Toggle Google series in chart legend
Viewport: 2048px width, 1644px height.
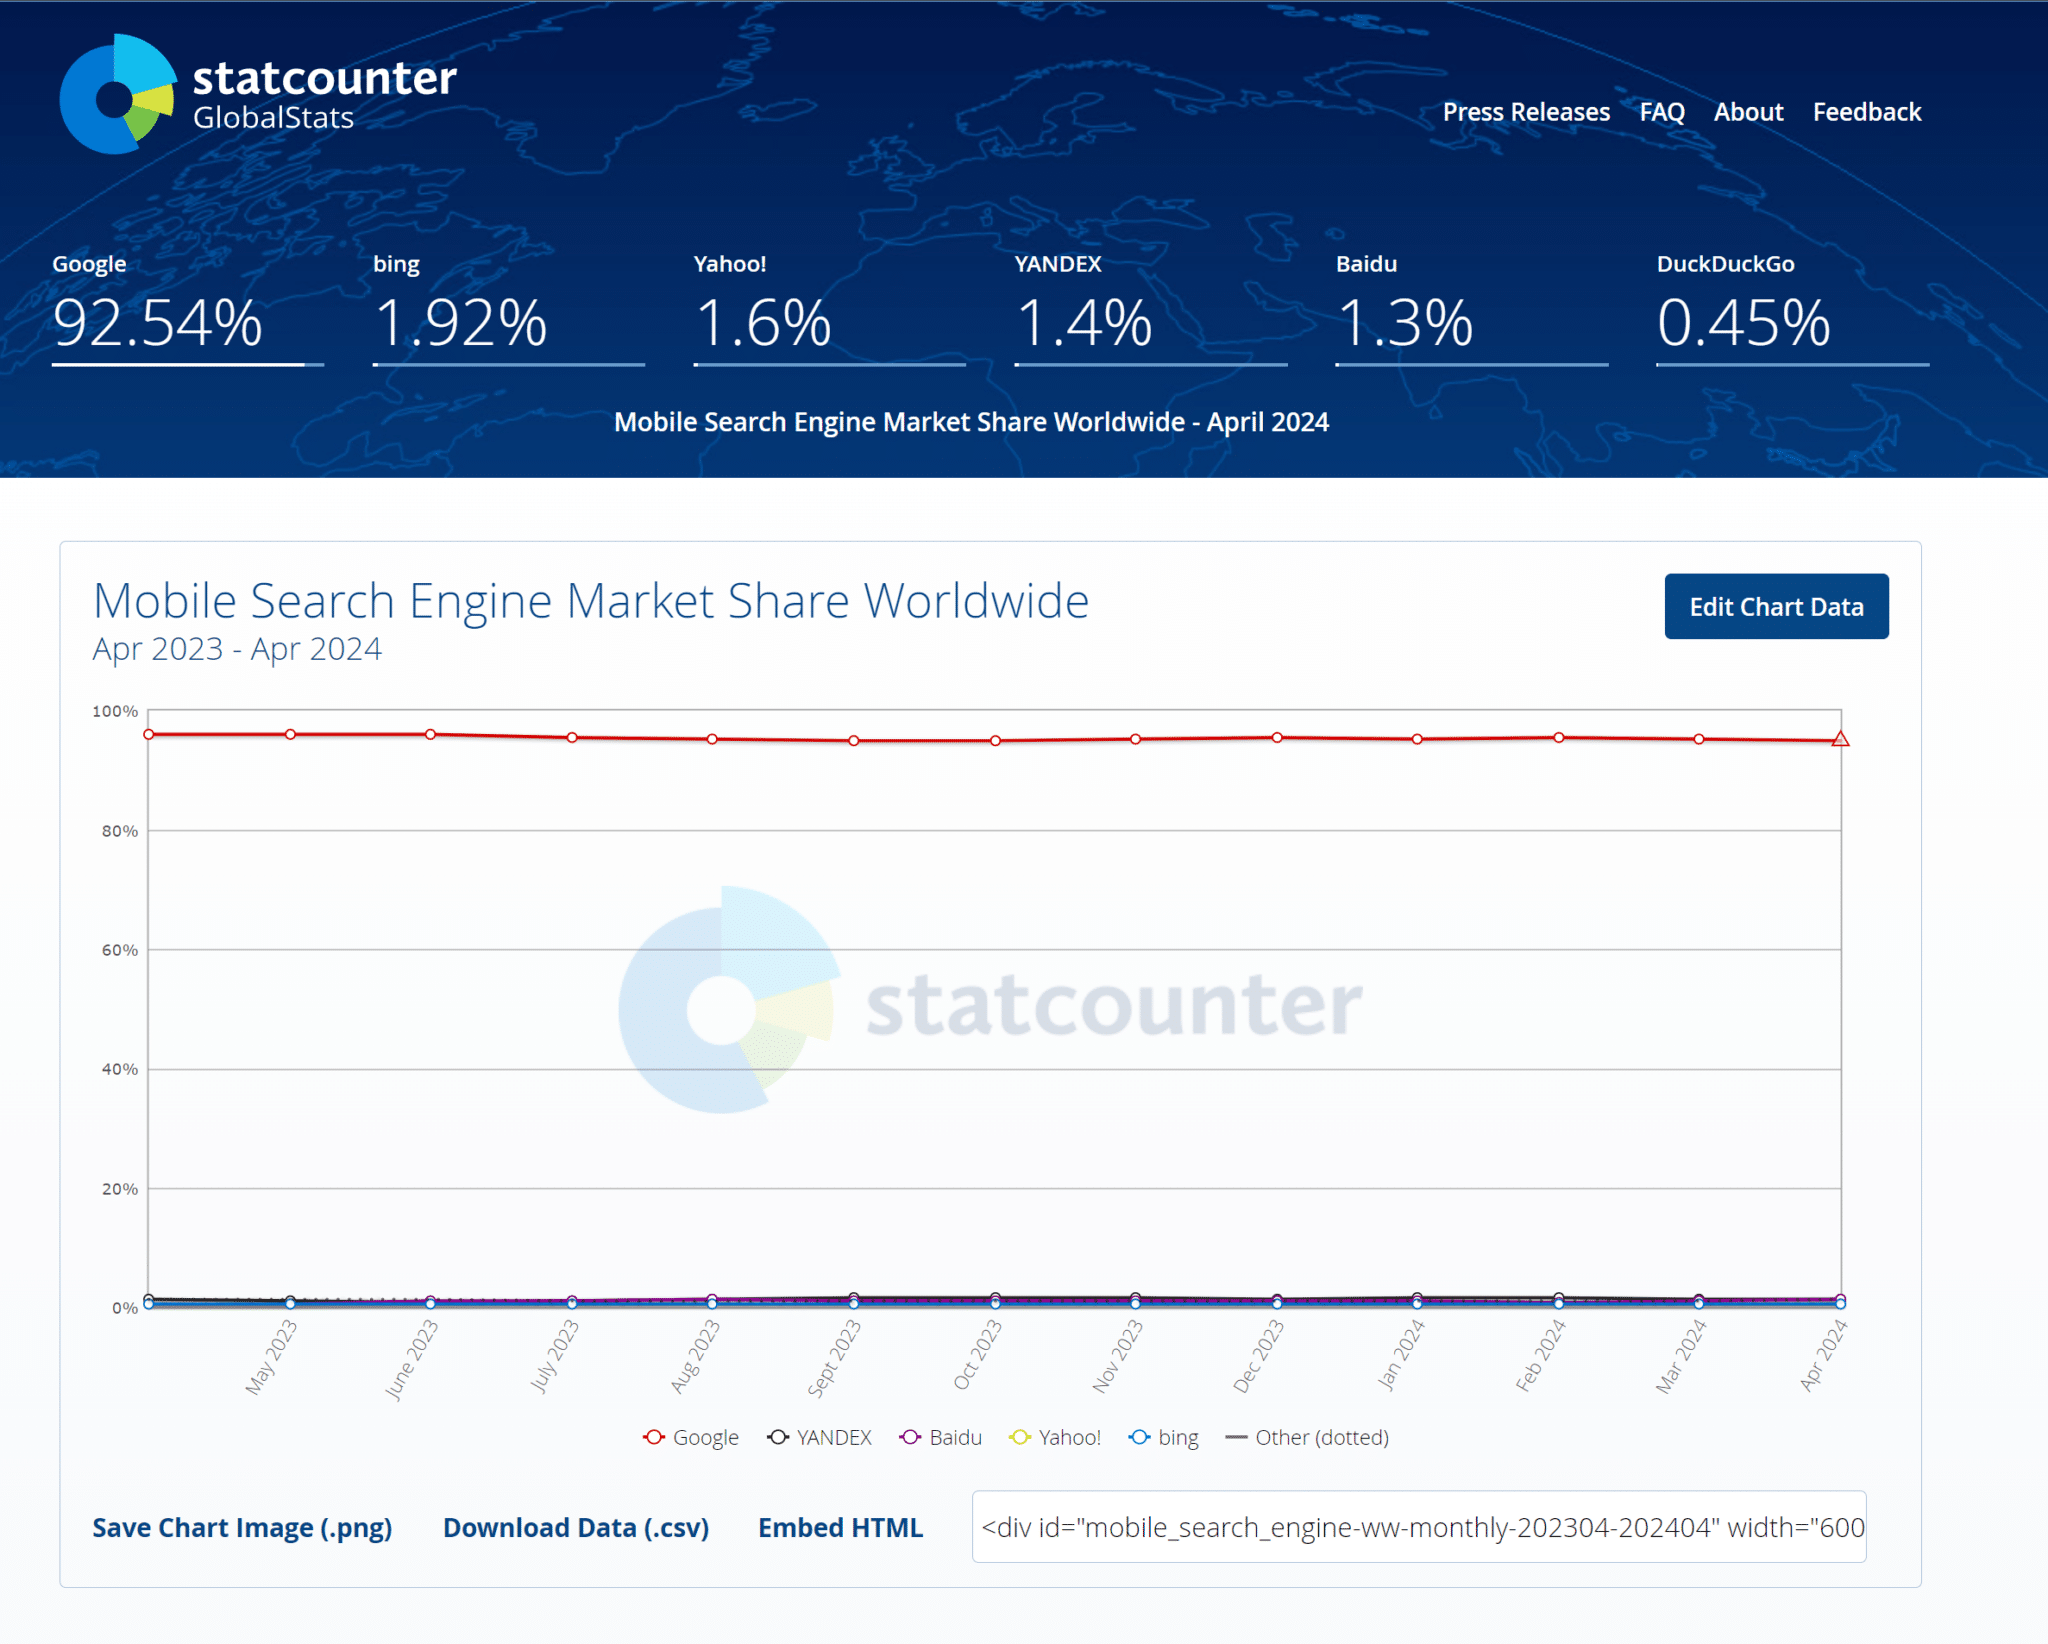pos(691,1437)
